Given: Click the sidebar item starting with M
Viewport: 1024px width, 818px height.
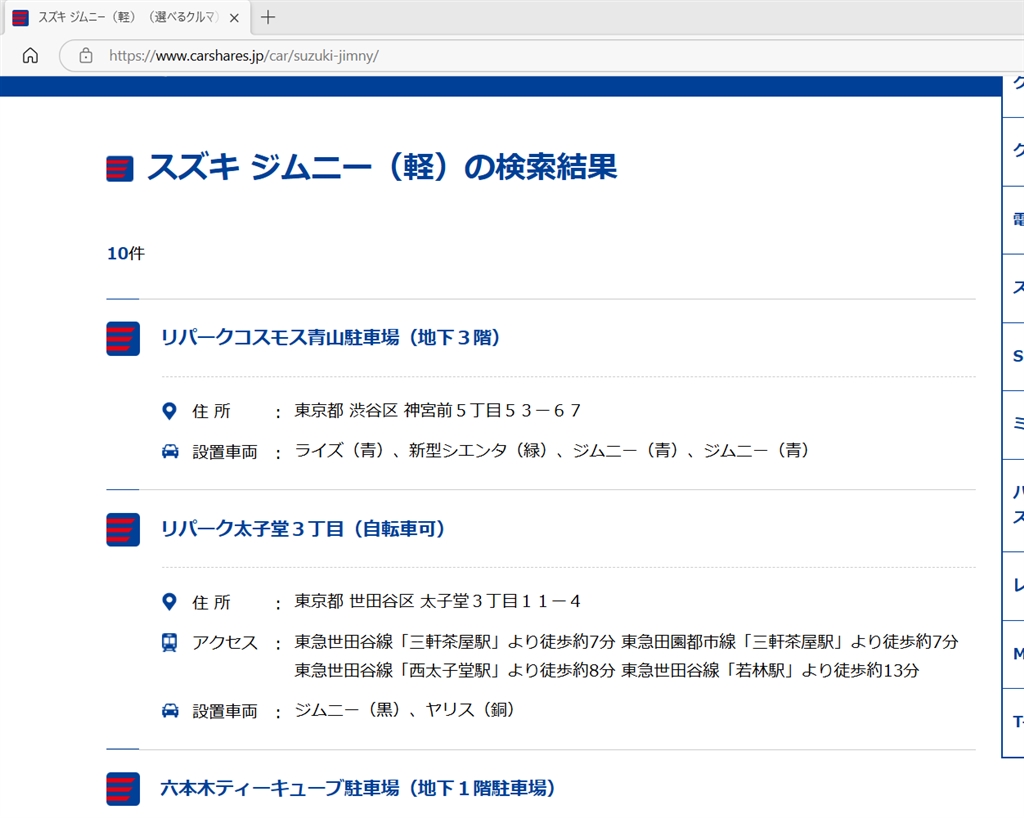Looking at the screenshot, I should click(x=1013, y=654).
